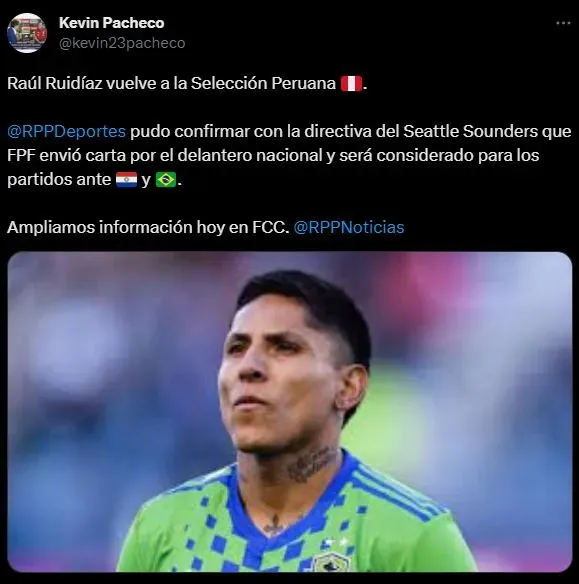Follow the @RPPDeportes mention link
The height and width of the screenshot is (584, 579).
[x=67, y=131]
